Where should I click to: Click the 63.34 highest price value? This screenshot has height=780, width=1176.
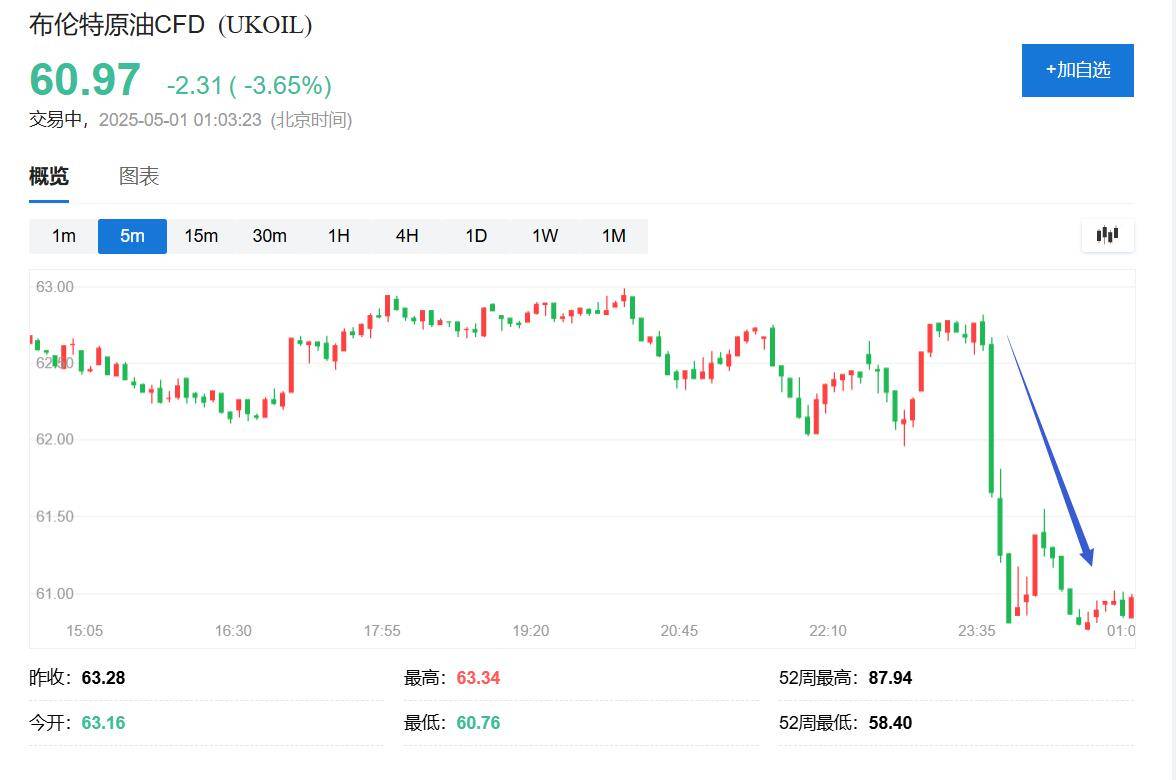pos(478,678)
